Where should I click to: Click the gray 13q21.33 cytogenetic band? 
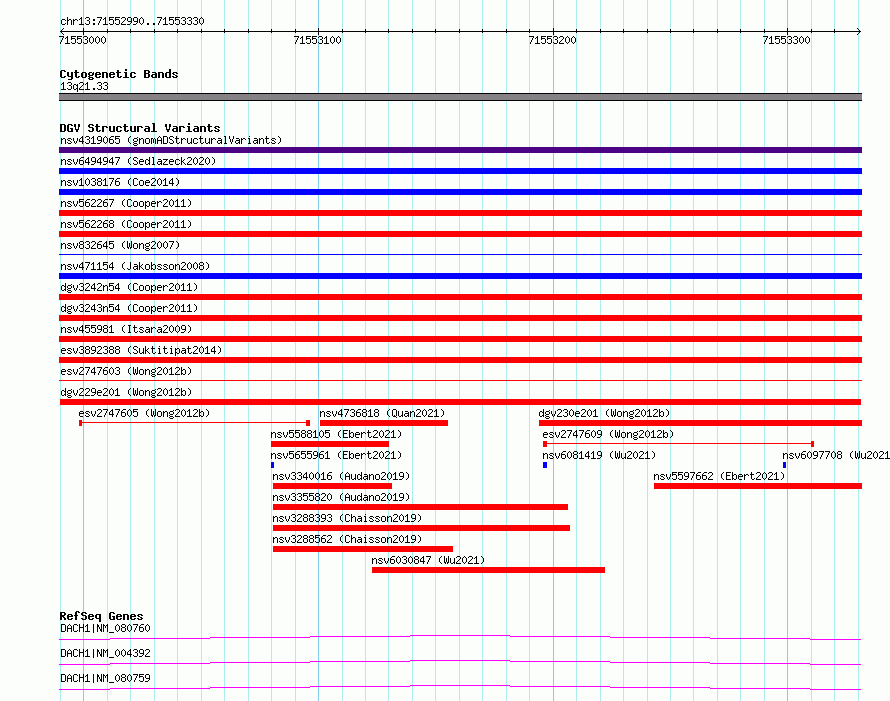coord(460,97)
